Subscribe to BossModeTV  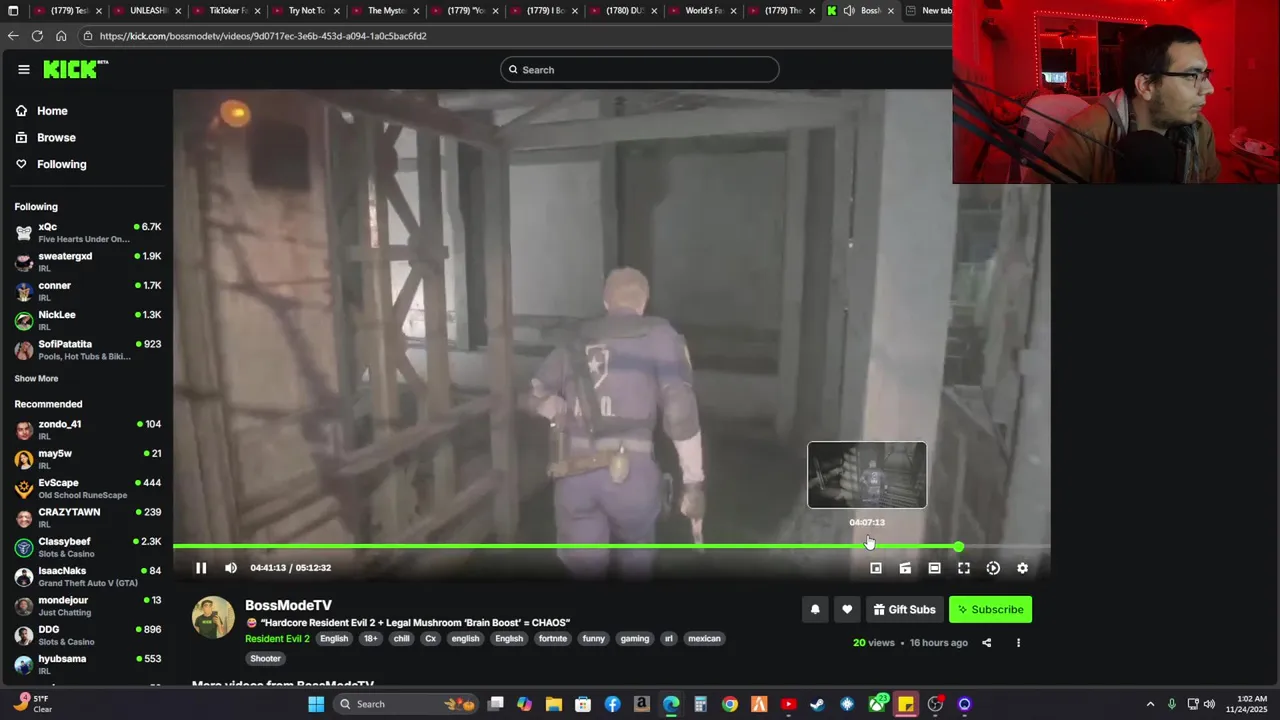990,609
